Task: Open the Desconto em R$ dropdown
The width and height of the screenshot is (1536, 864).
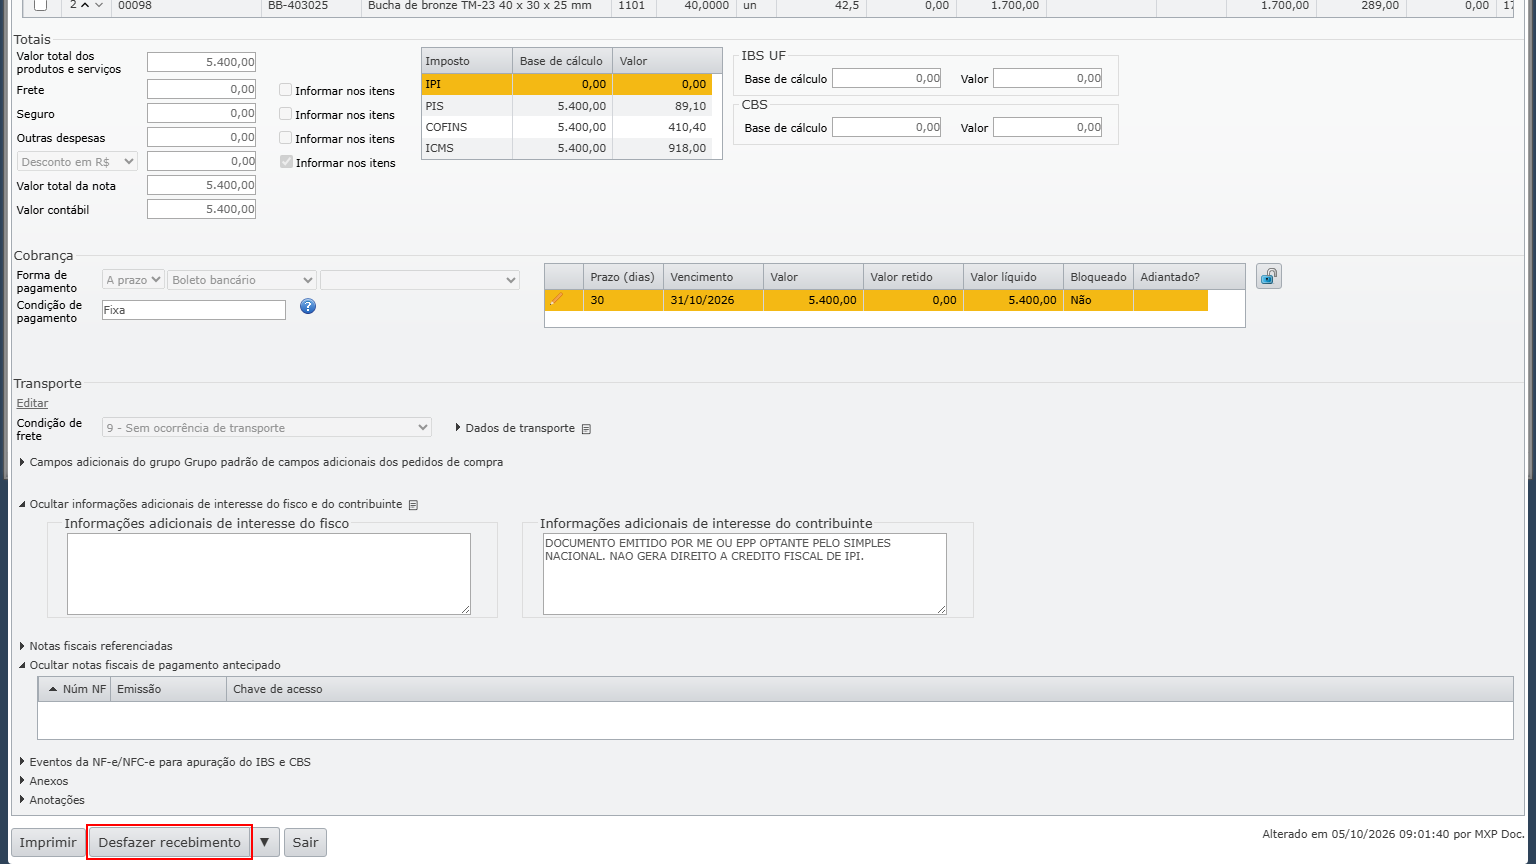Action: [77, 161]
